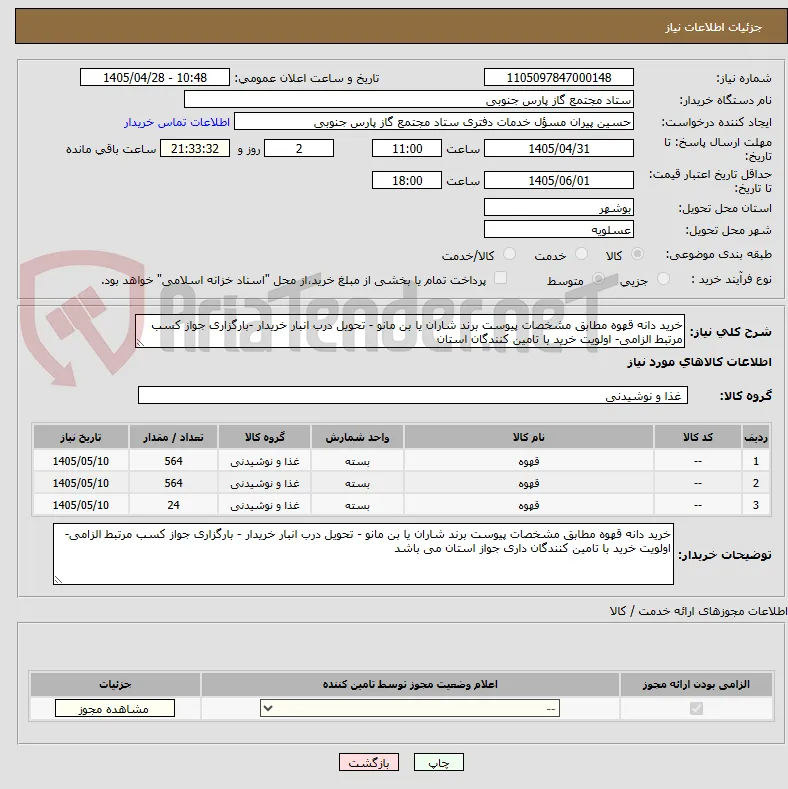
Task: Click date 1405/05/10 in row 1
Action: pyautogui.click(x=81, y=461)
